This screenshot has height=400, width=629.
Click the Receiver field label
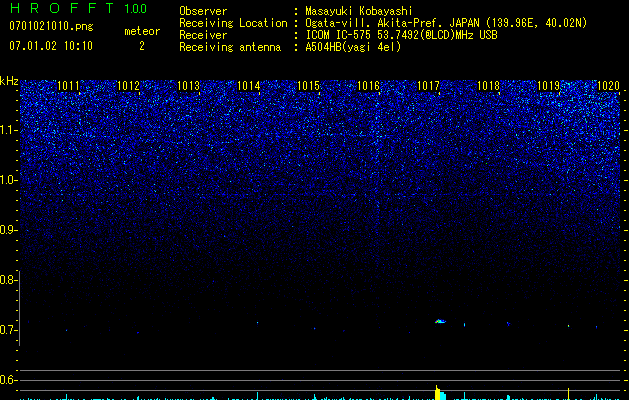pos(203,35)
